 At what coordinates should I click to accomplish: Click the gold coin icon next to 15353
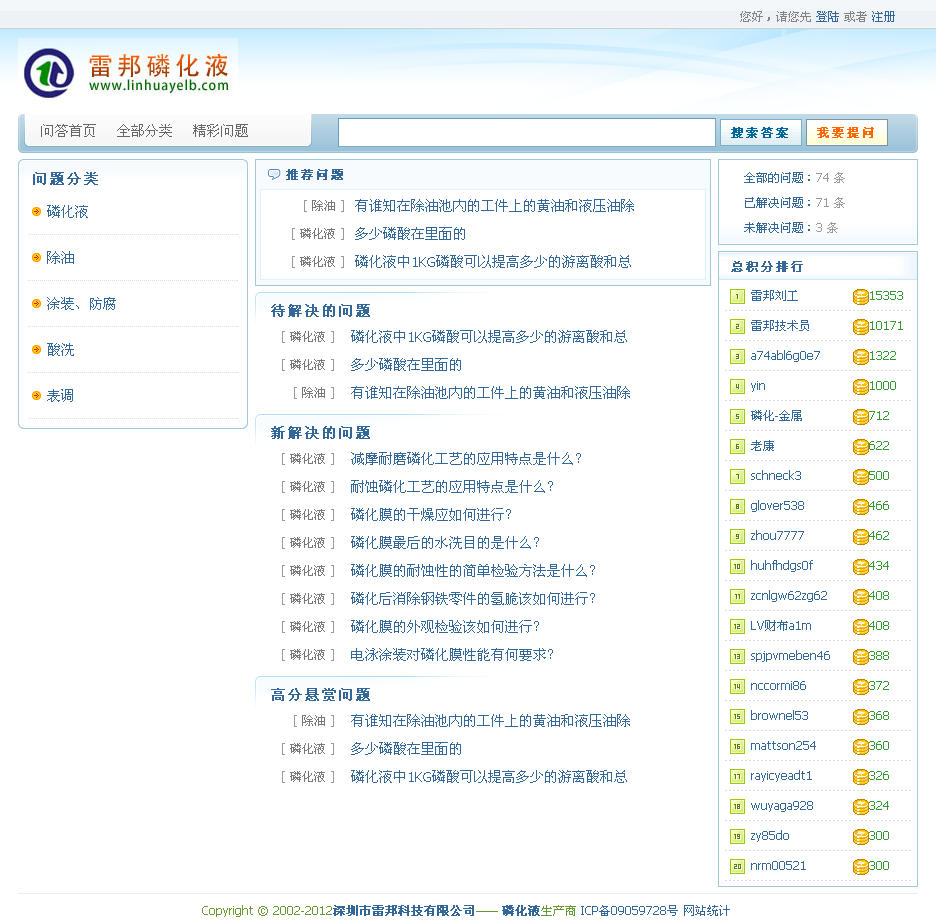(x=860, y=296)
